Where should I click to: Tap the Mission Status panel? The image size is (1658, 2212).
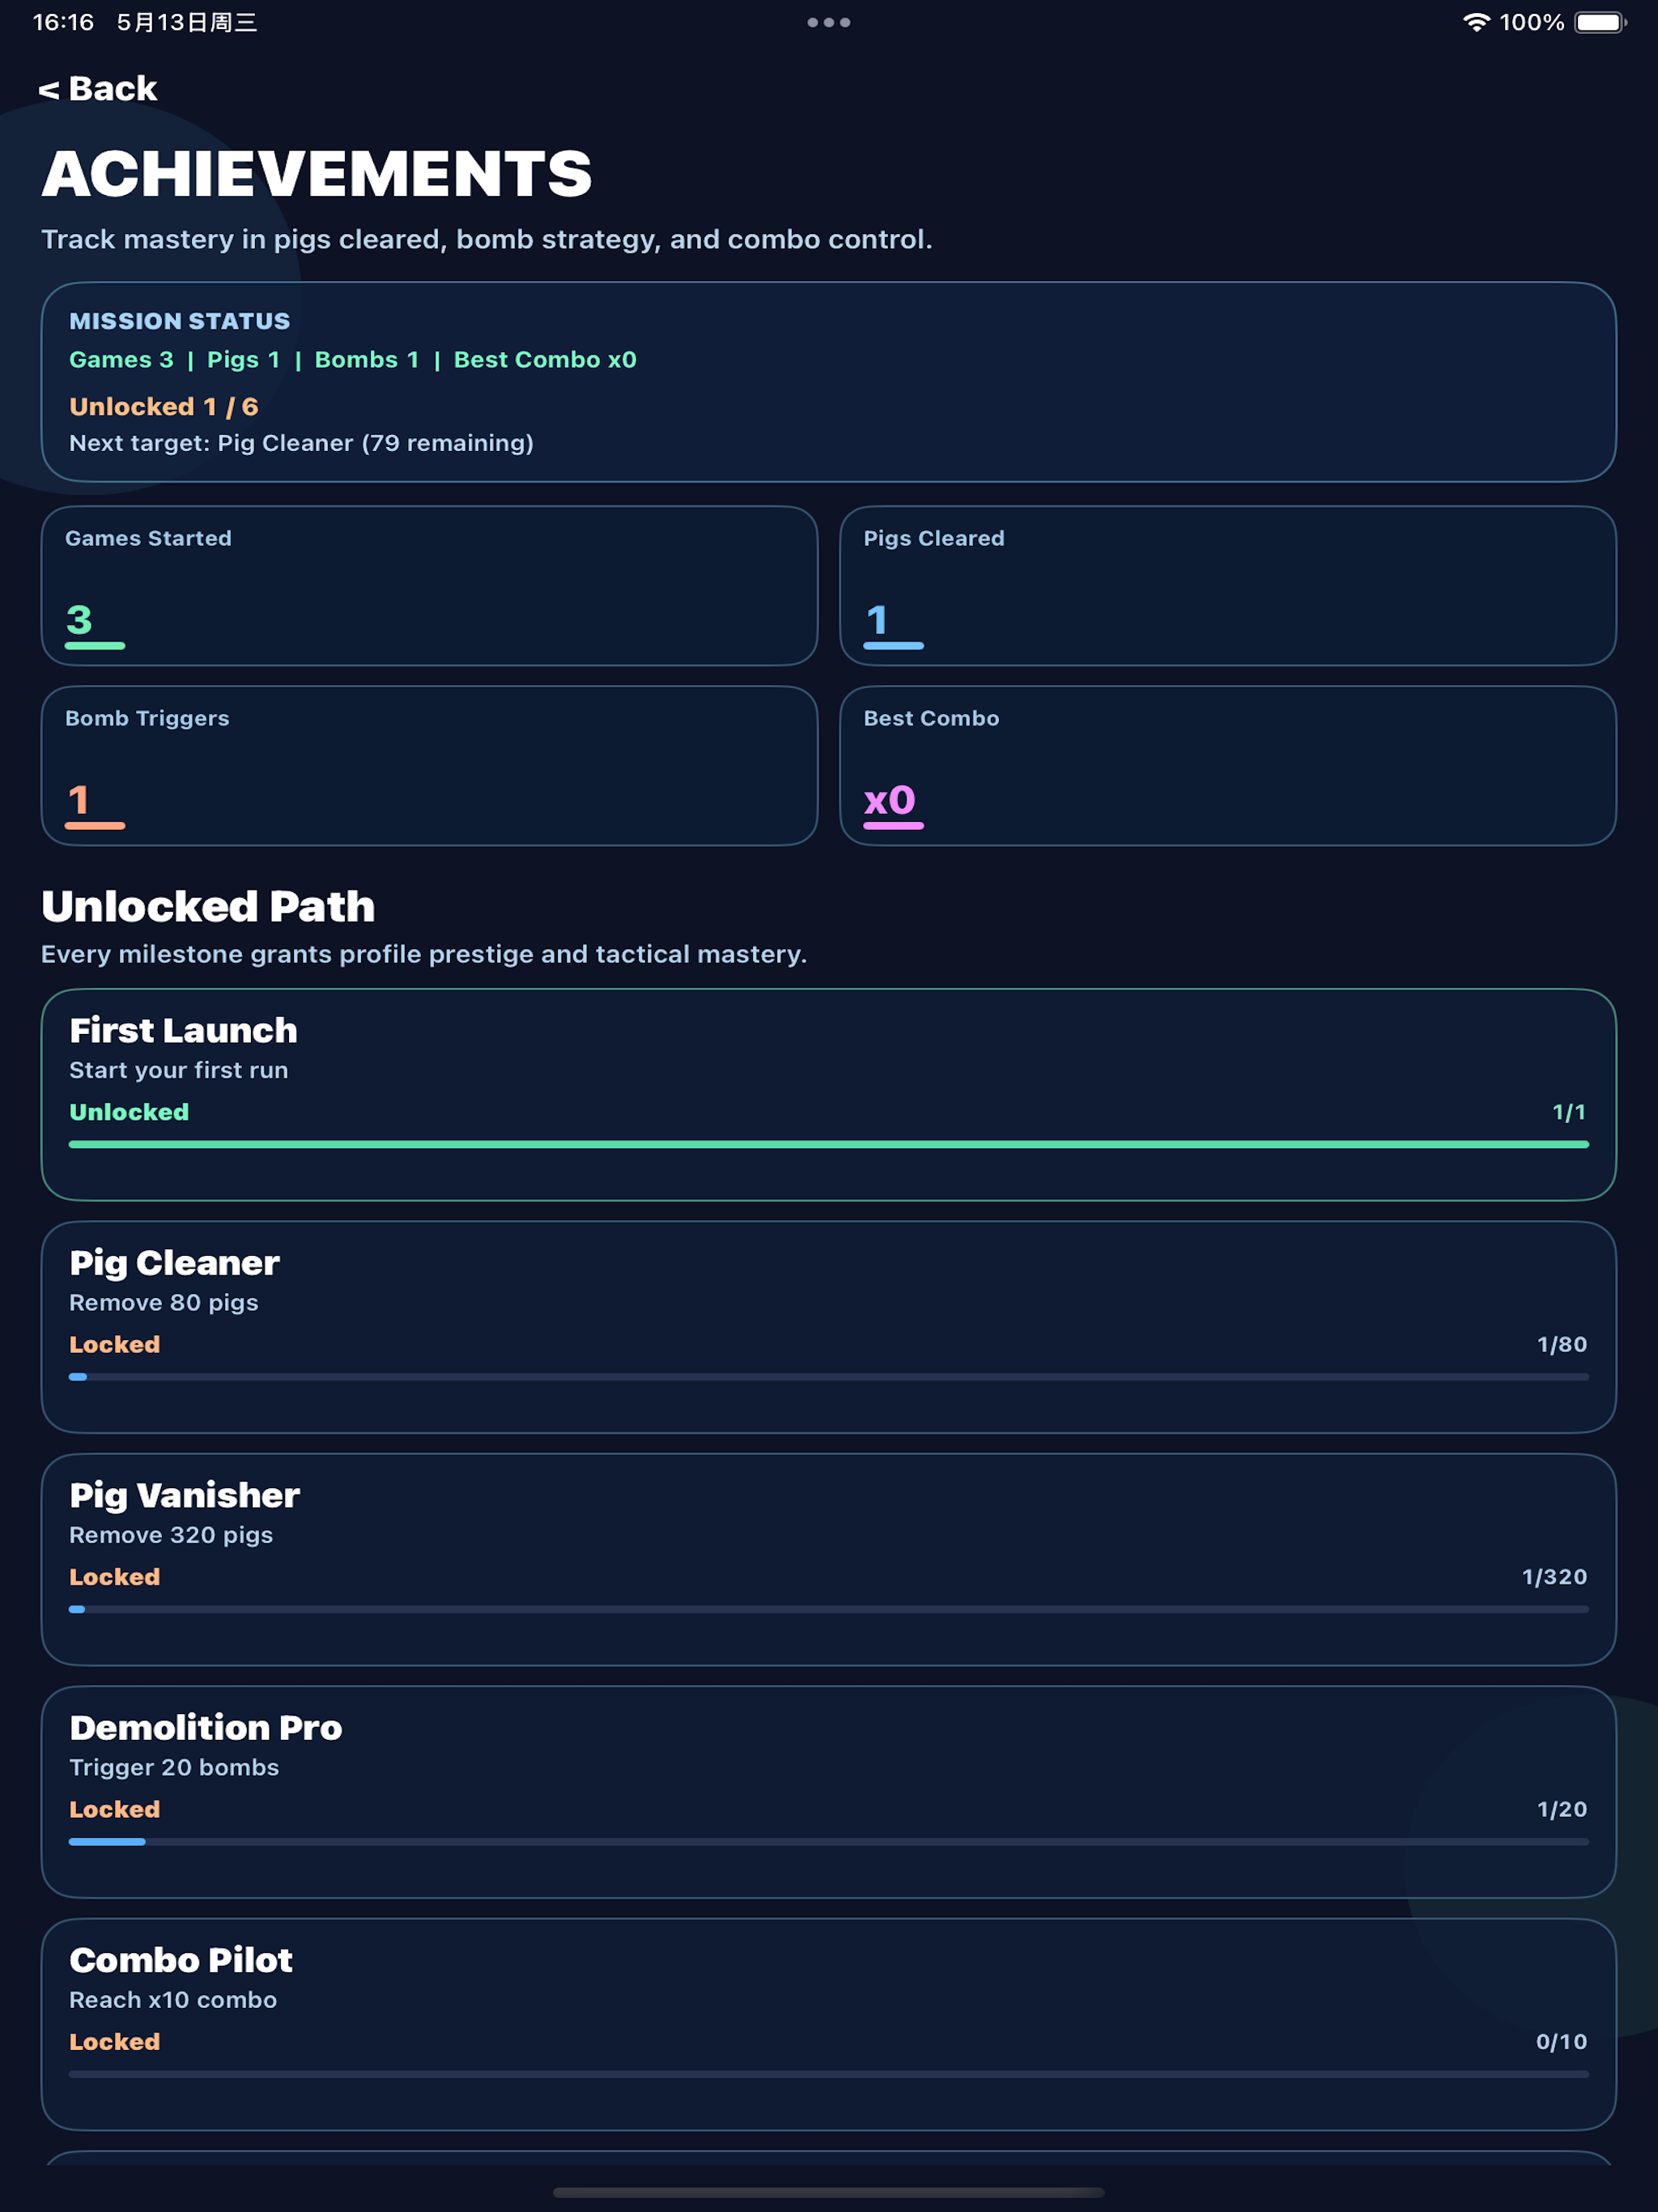tap(829, 382)
